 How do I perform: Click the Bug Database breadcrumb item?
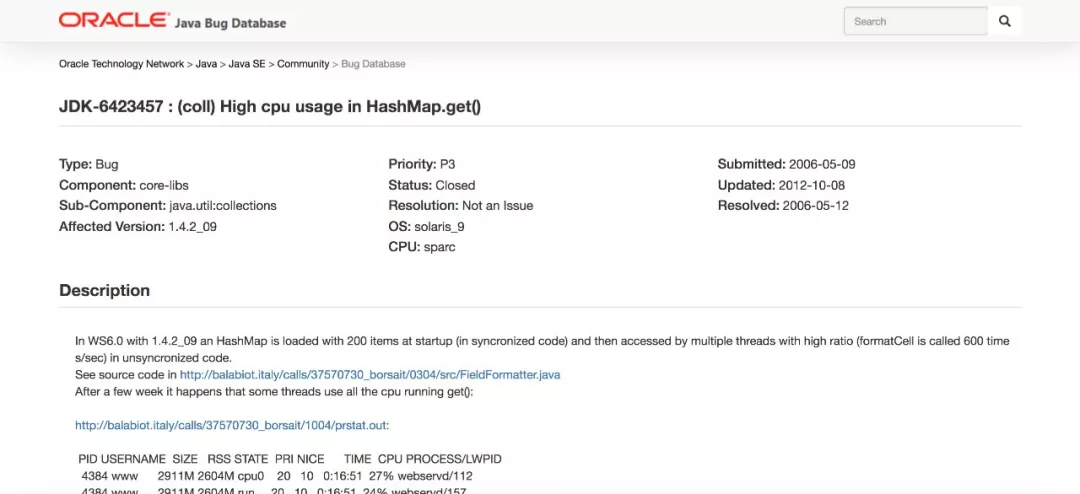tap(373, 64)
